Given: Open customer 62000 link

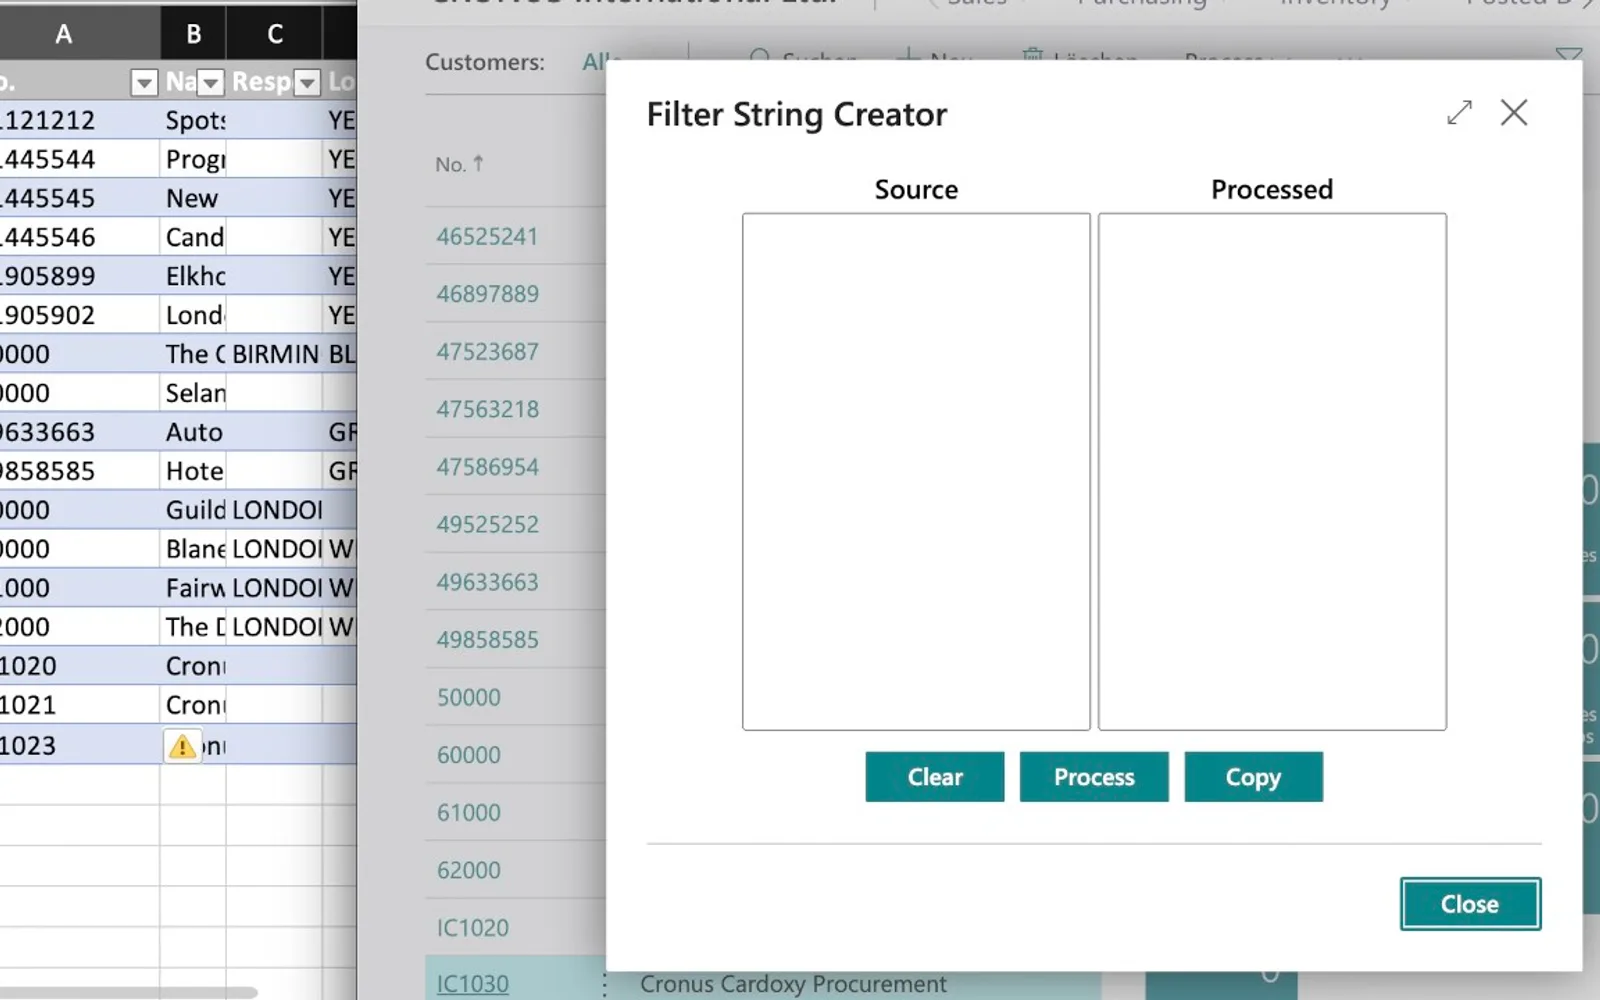Looking at the screenshot, I should [x=468, y=870].
